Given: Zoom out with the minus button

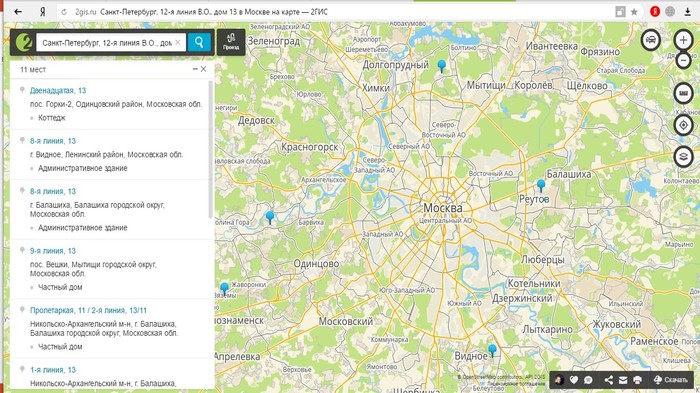Looking at the screenshot, I should coord(683,60).
